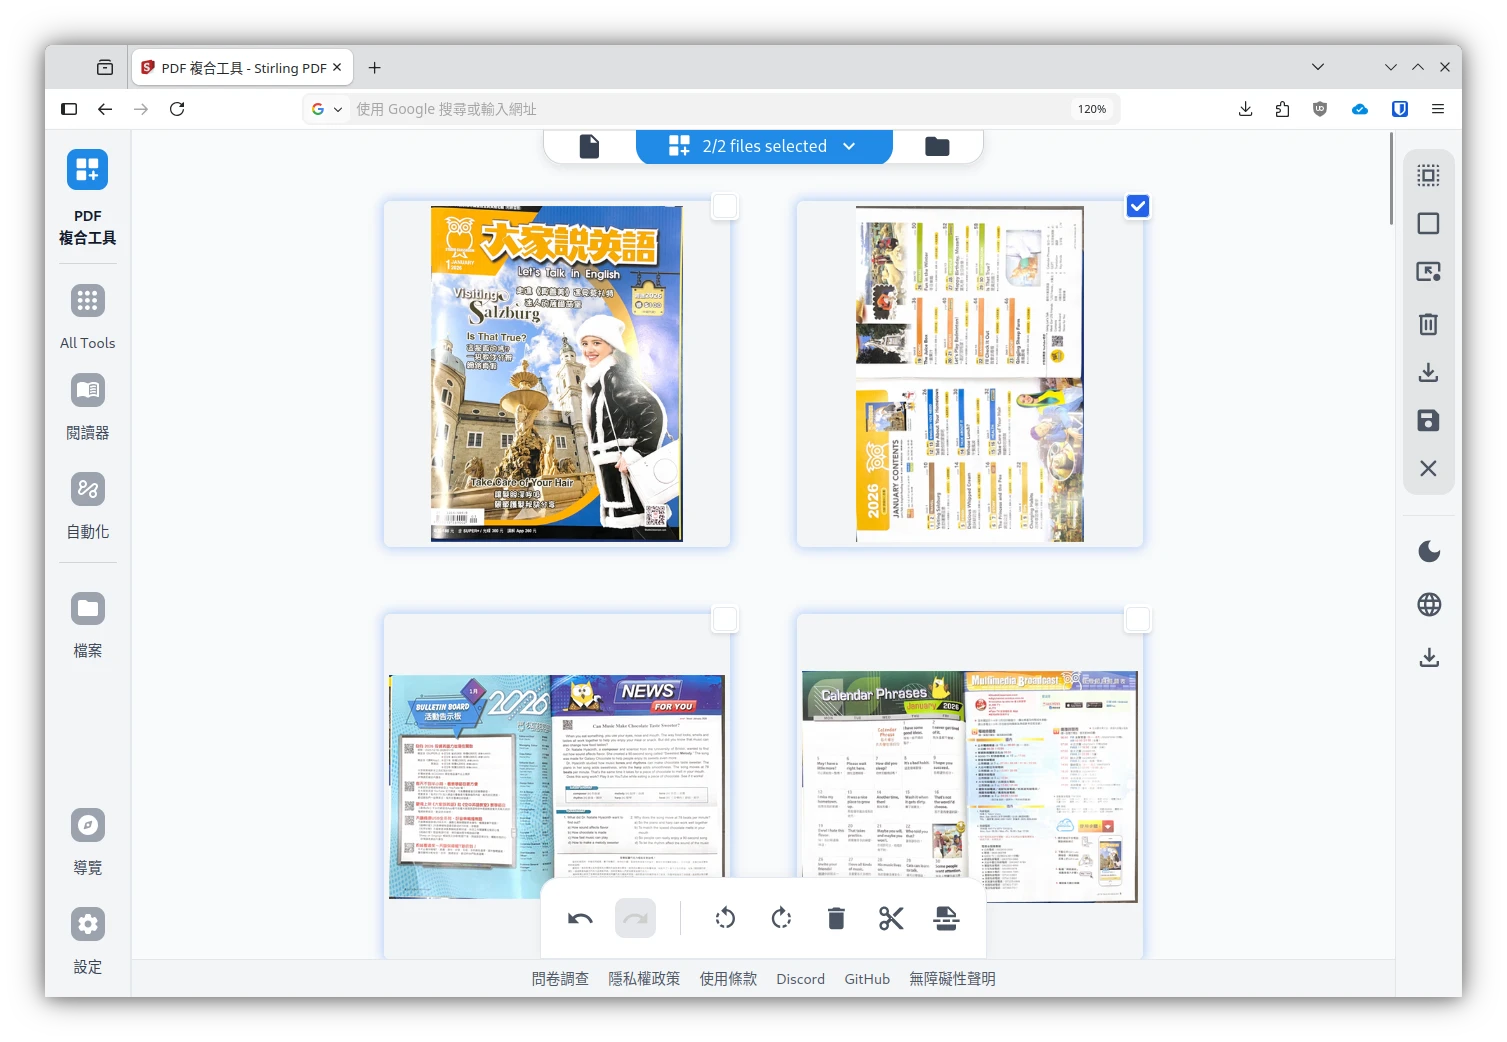The image size is (1507, 1042).
Task: Open the 隱私權政策 privacy policy link
Action: click(644, 979)
